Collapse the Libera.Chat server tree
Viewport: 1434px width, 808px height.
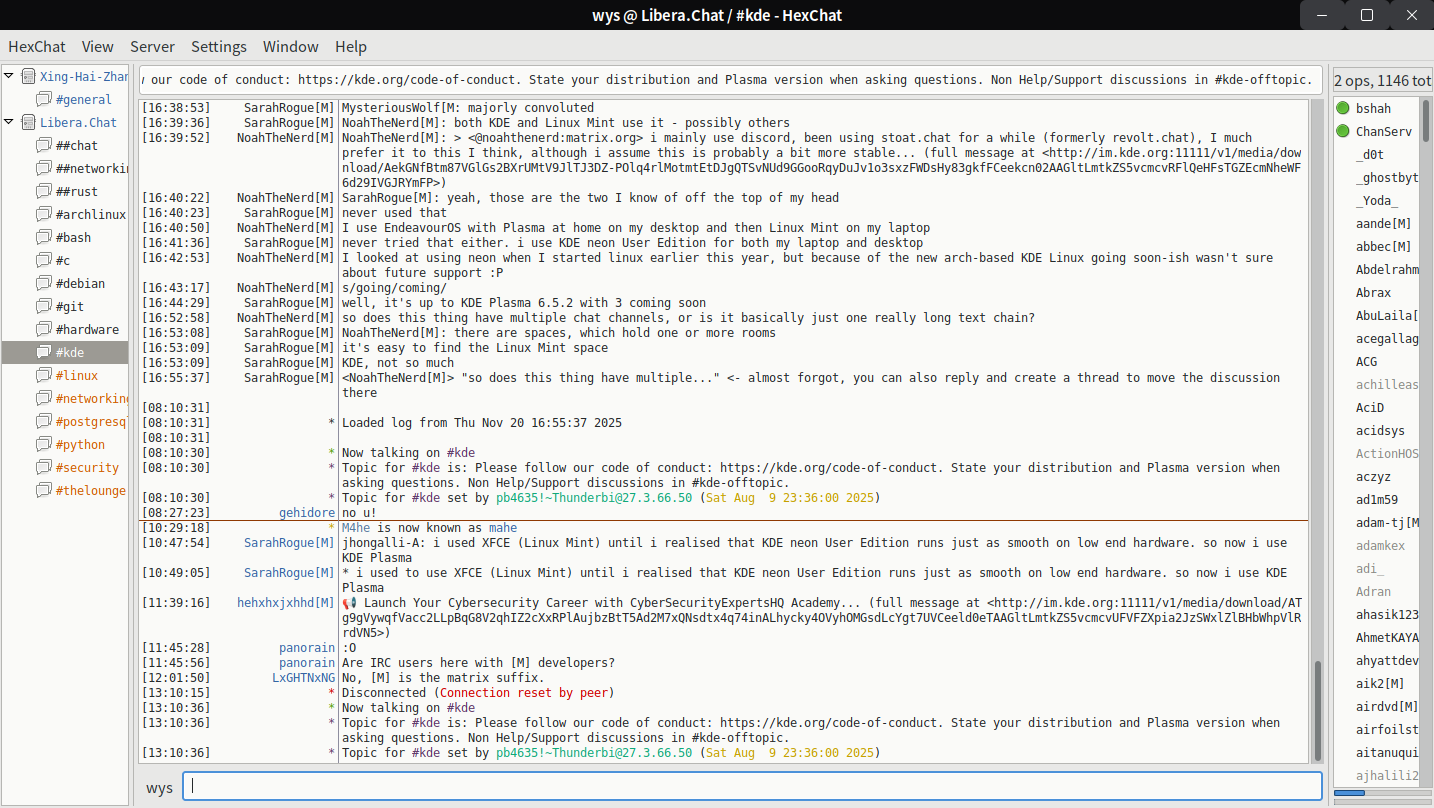[x=9, y=123]
